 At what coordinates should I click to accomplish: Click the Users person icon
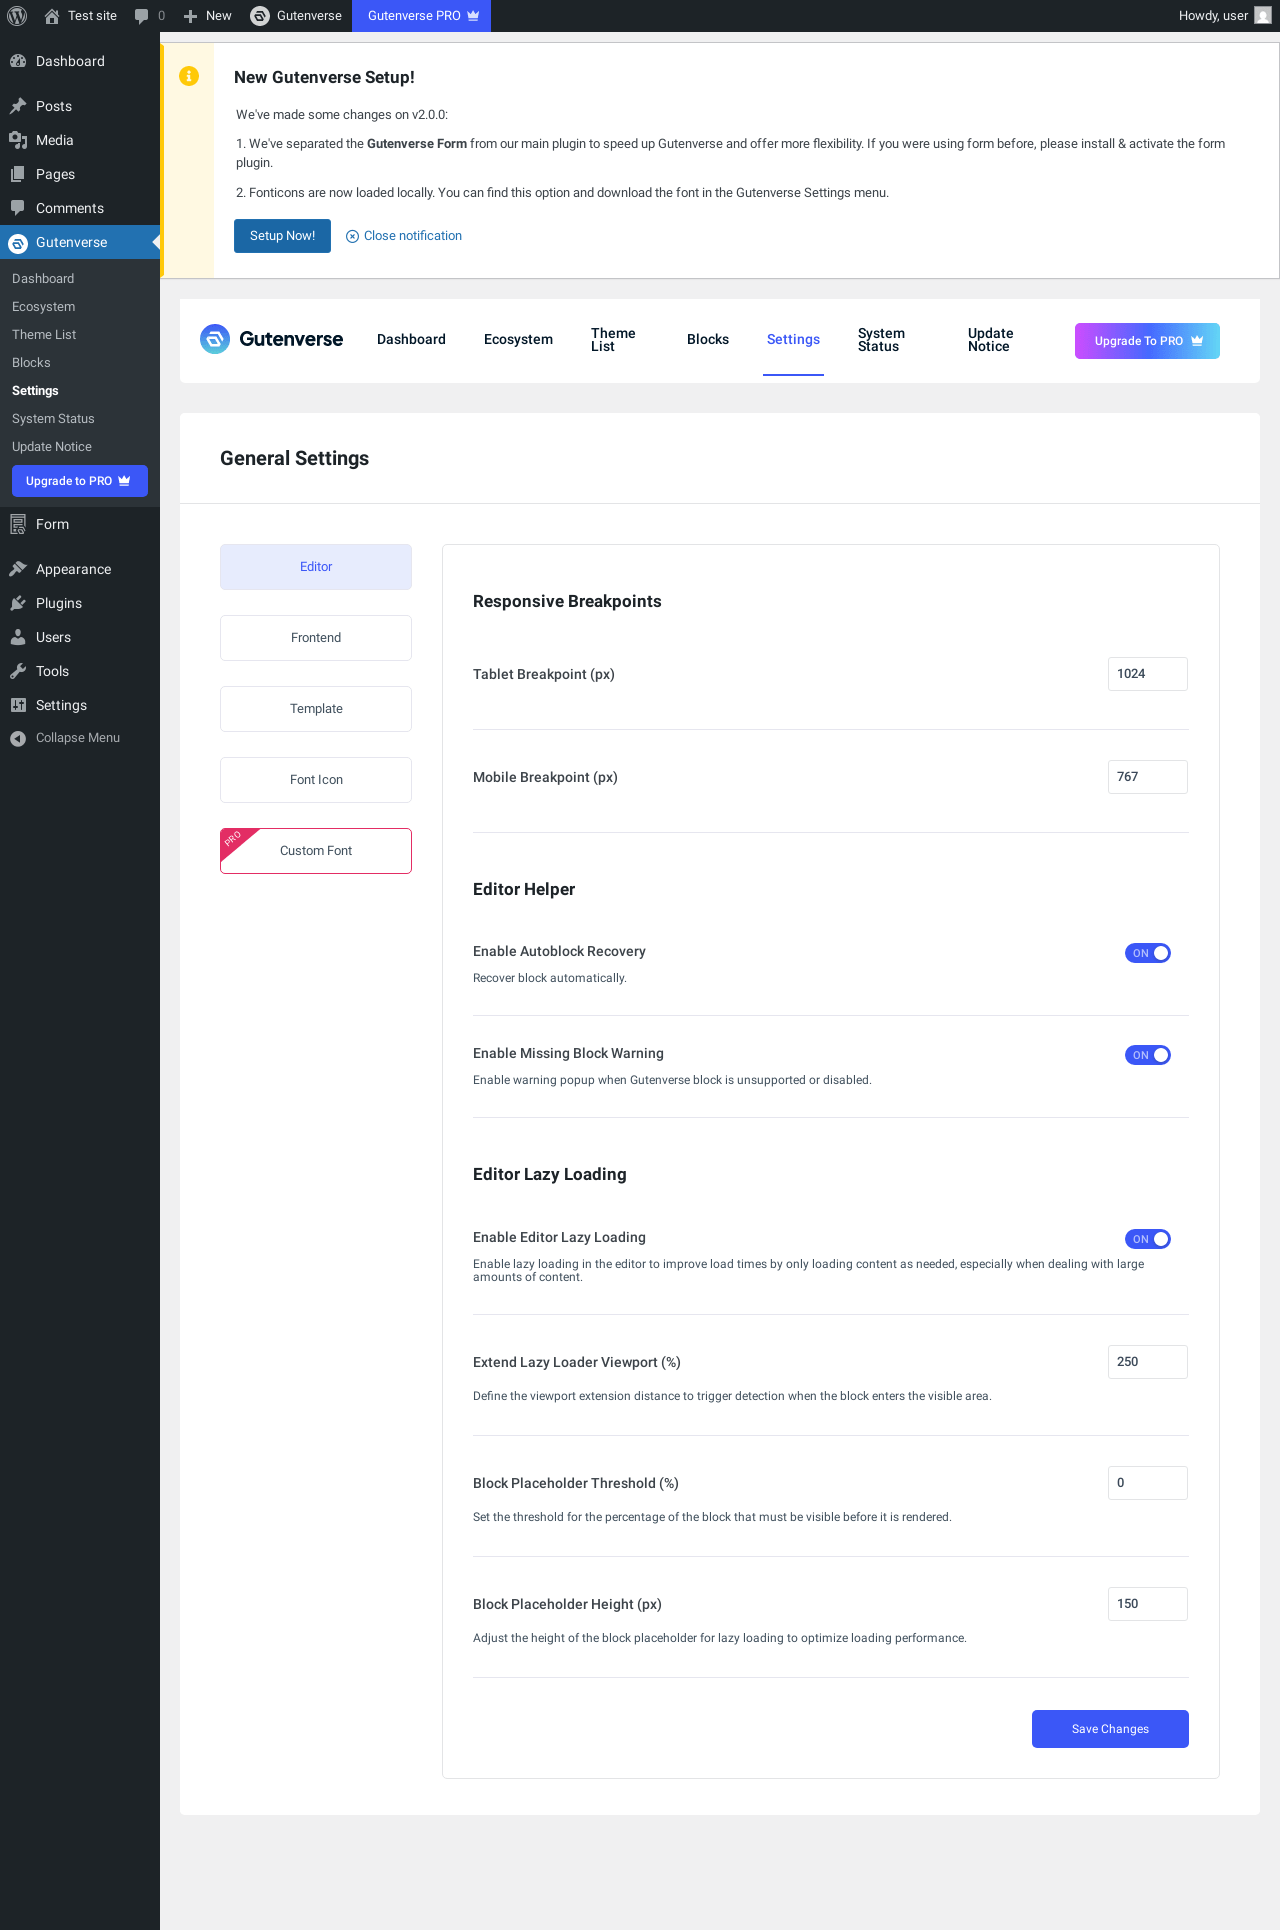[x=18, y=637]
